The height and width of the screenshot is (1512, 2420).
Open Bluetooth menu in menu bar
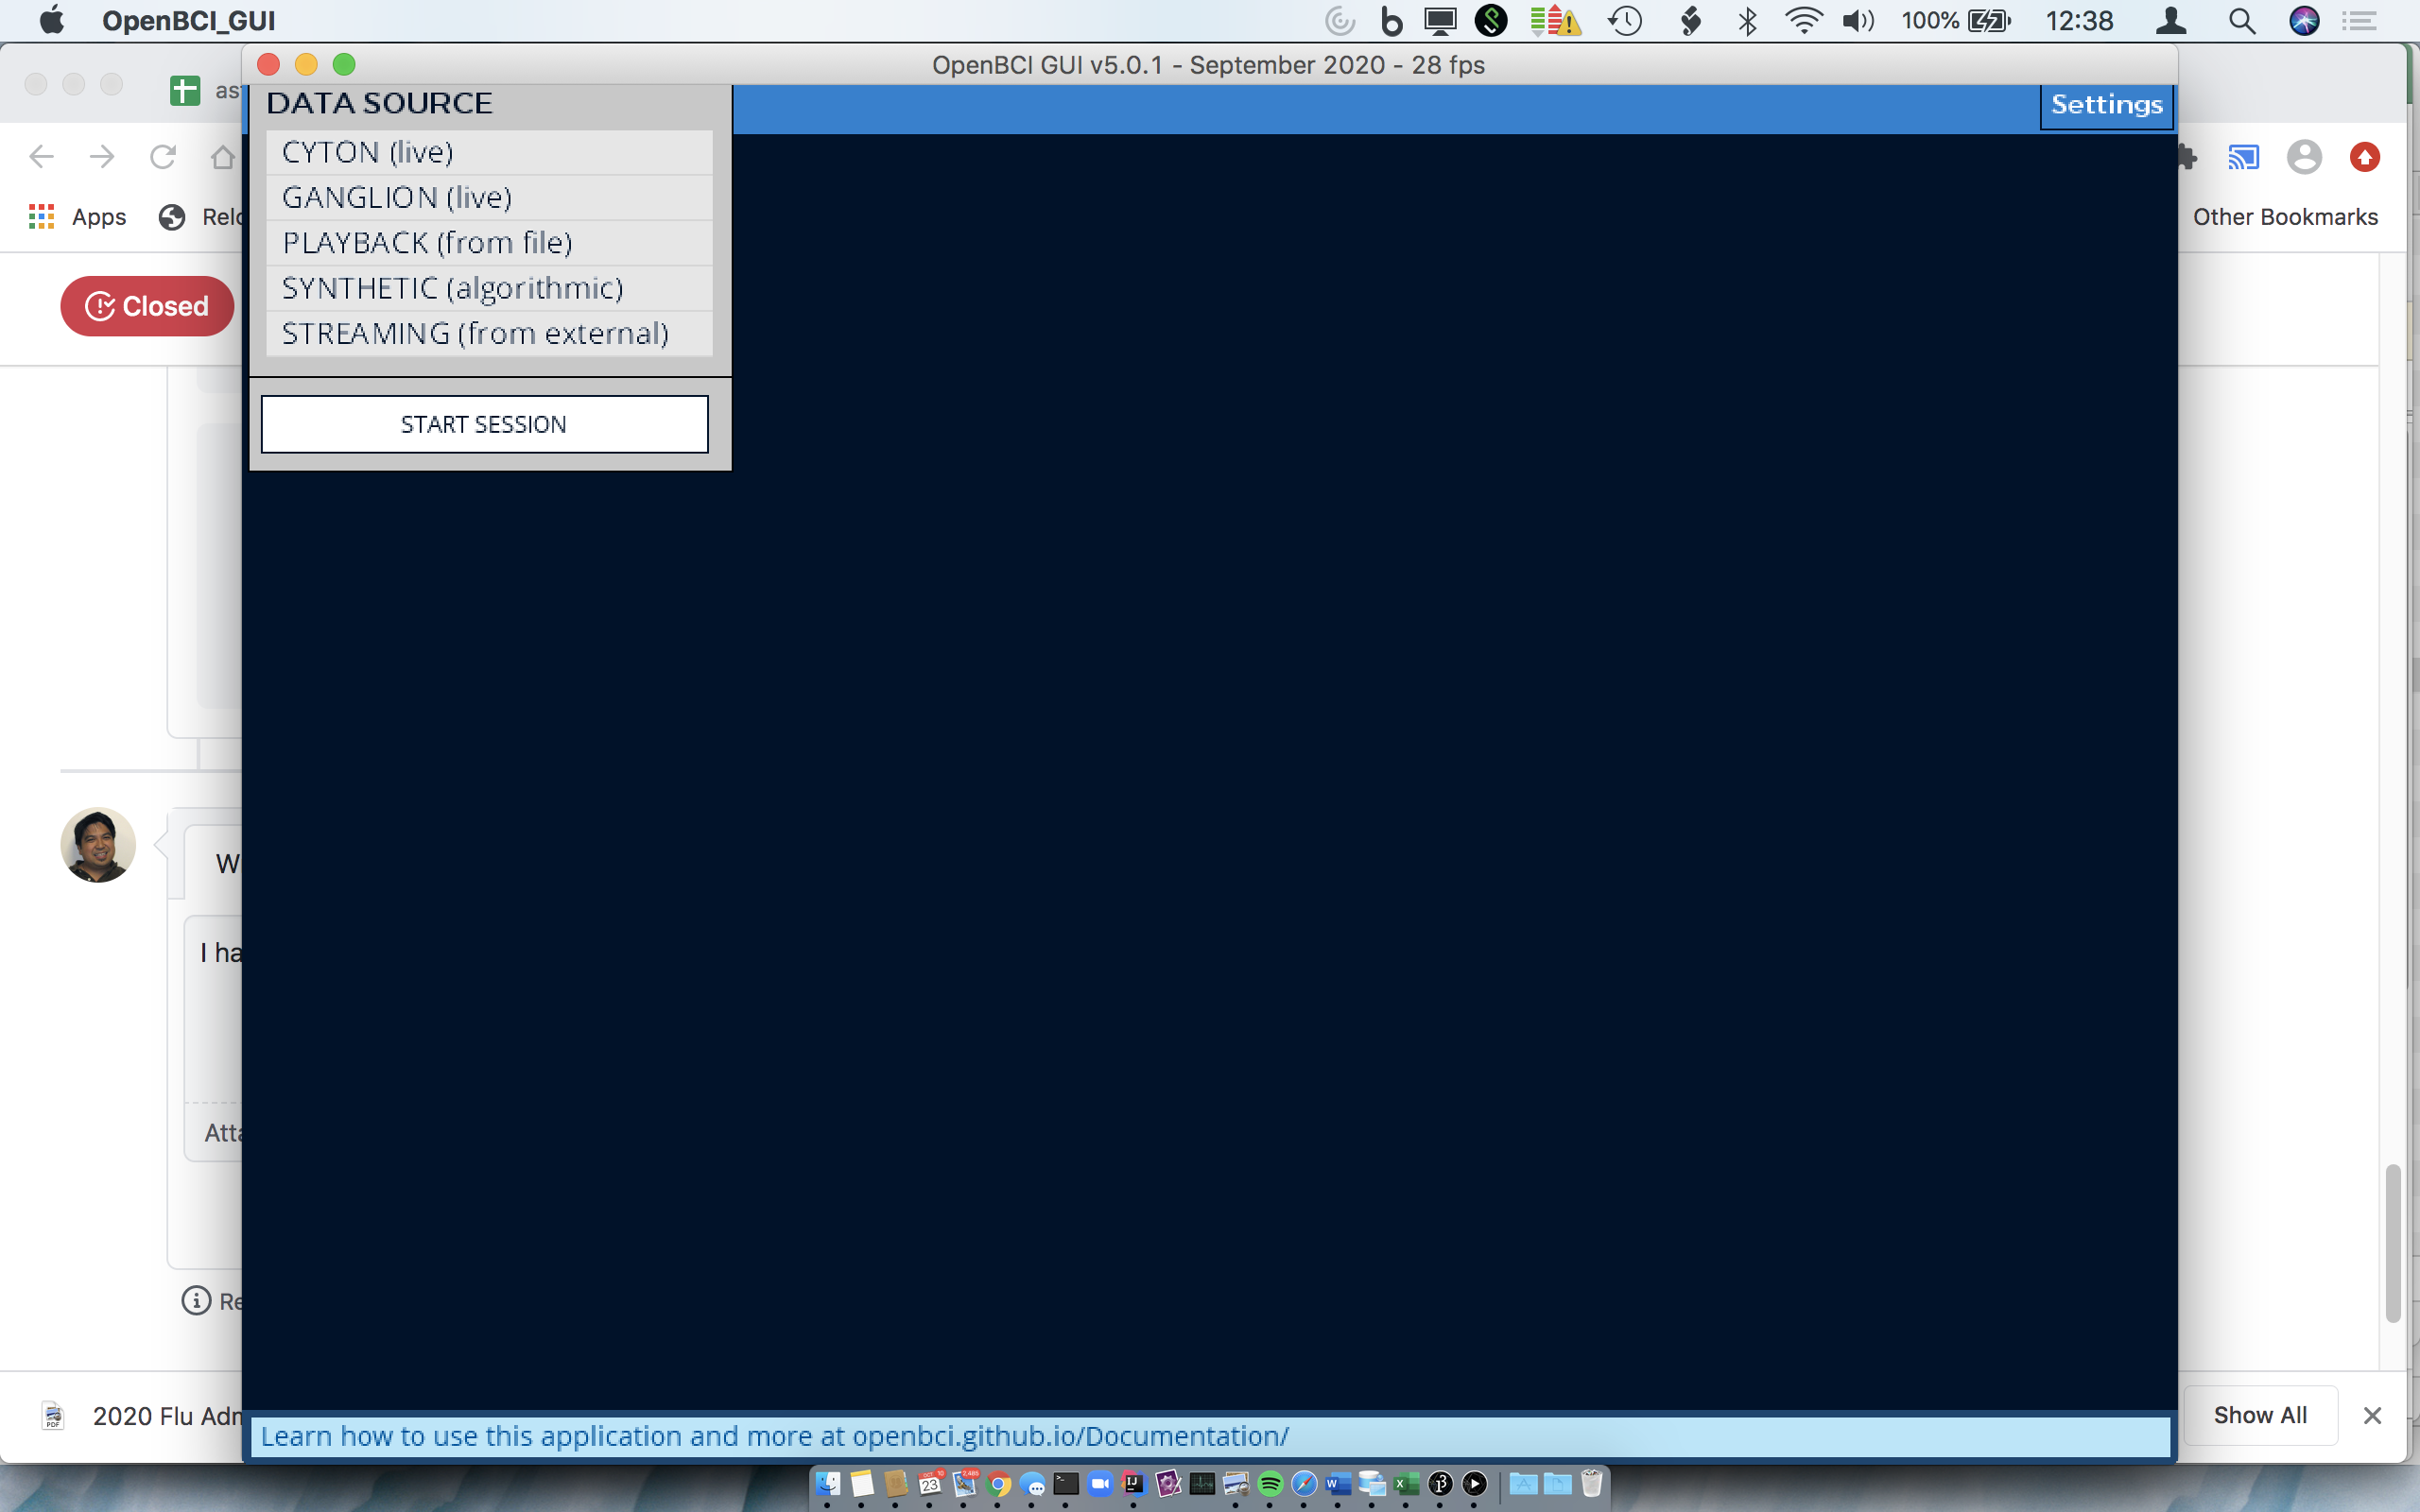(1748, 21)
